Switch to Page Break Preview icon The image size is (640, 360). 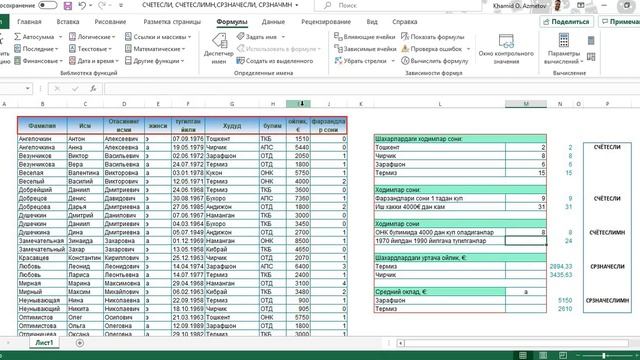pos(563,356)
